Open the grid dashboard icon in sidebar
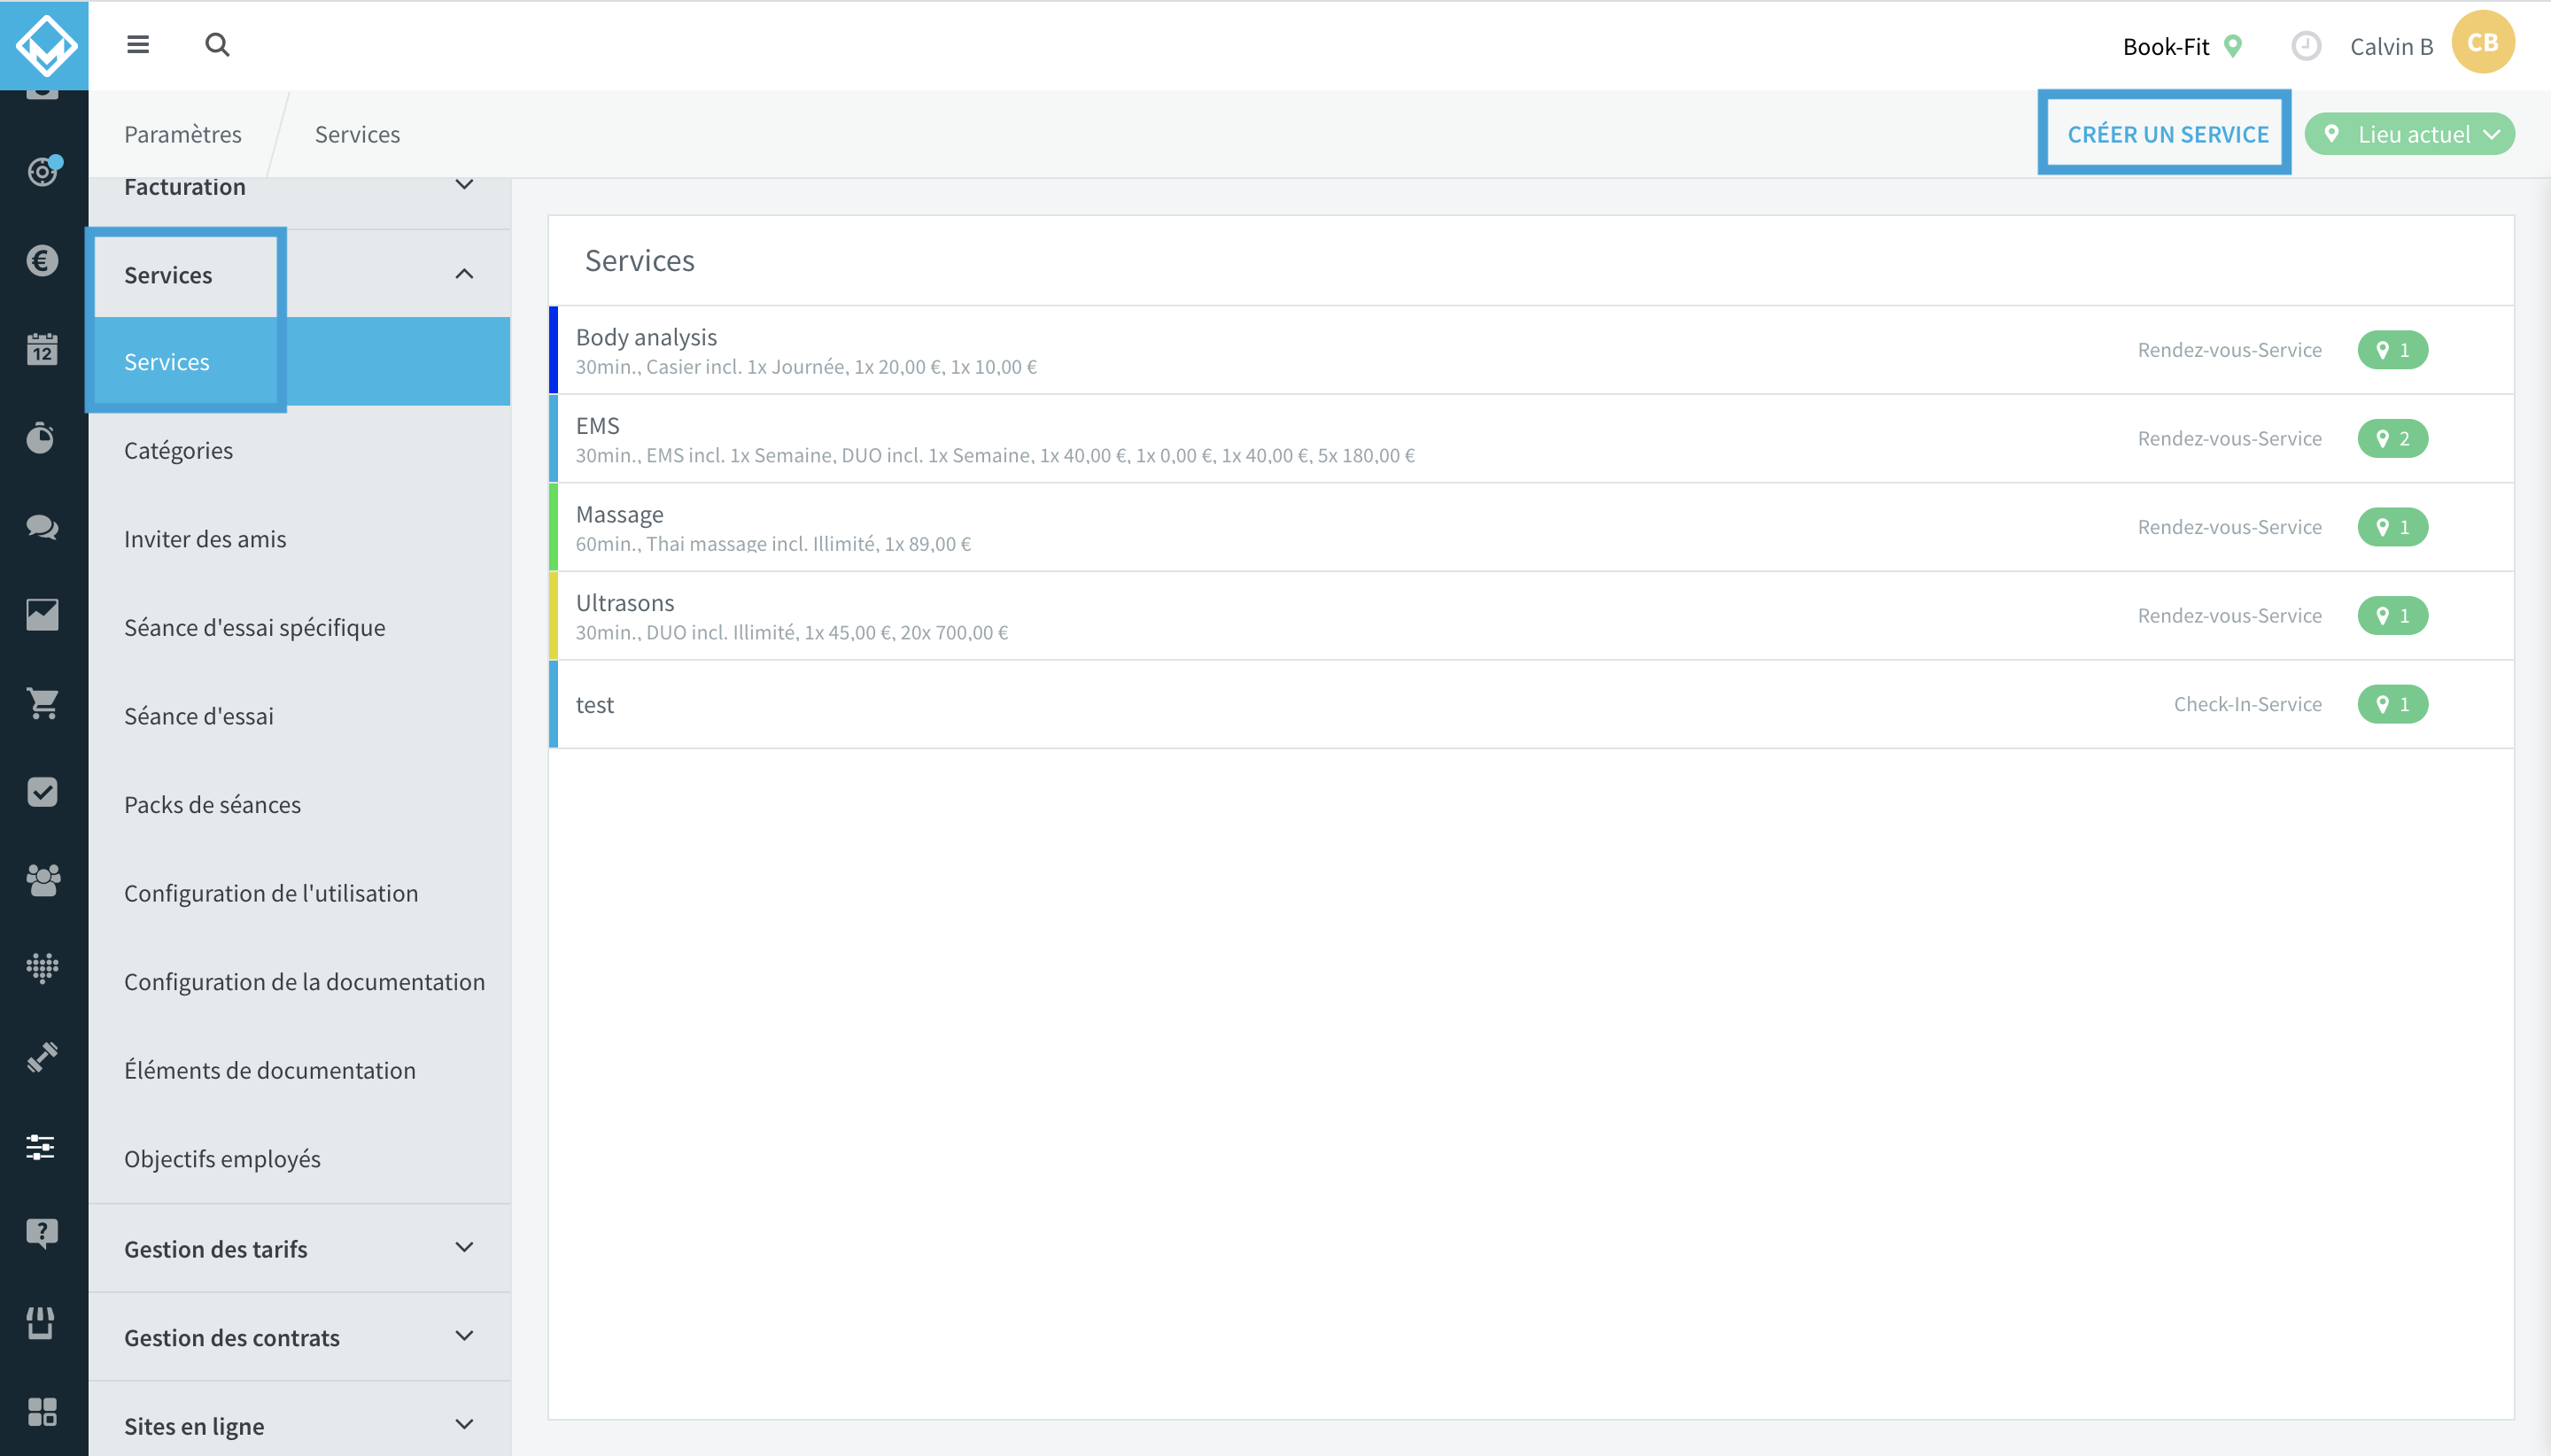The height and width of the screenshot is (1456, 2551). [42, 1411]
